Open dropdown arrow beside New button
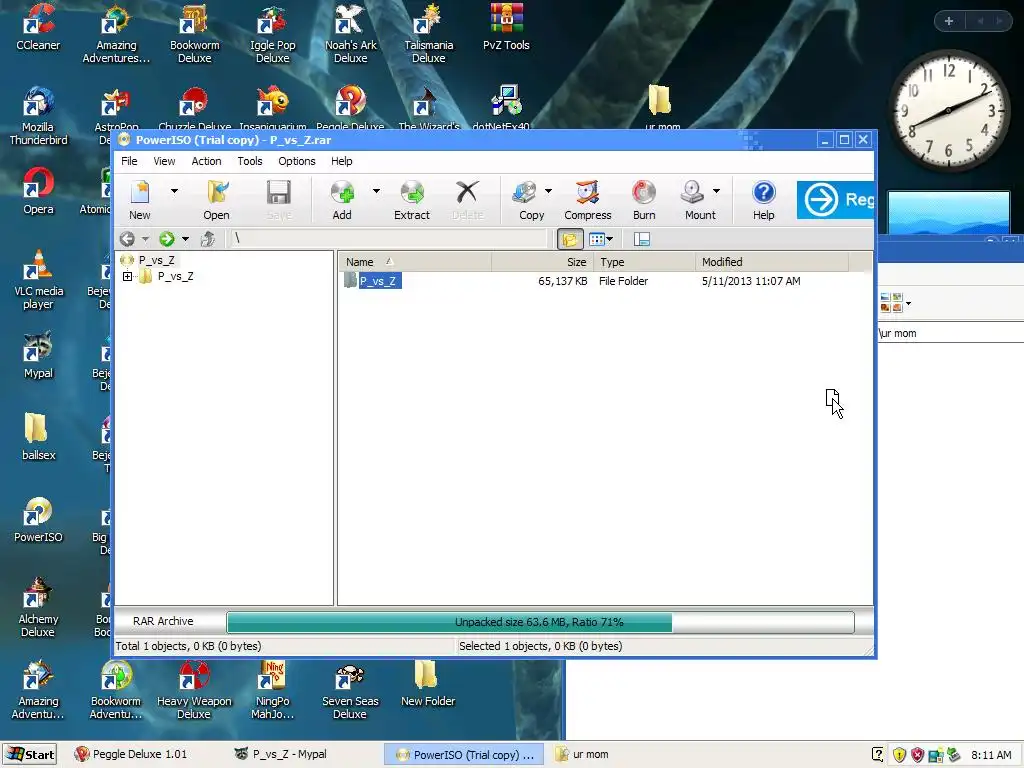Screen dimensions: 1024x768 (x=174, y=191)
